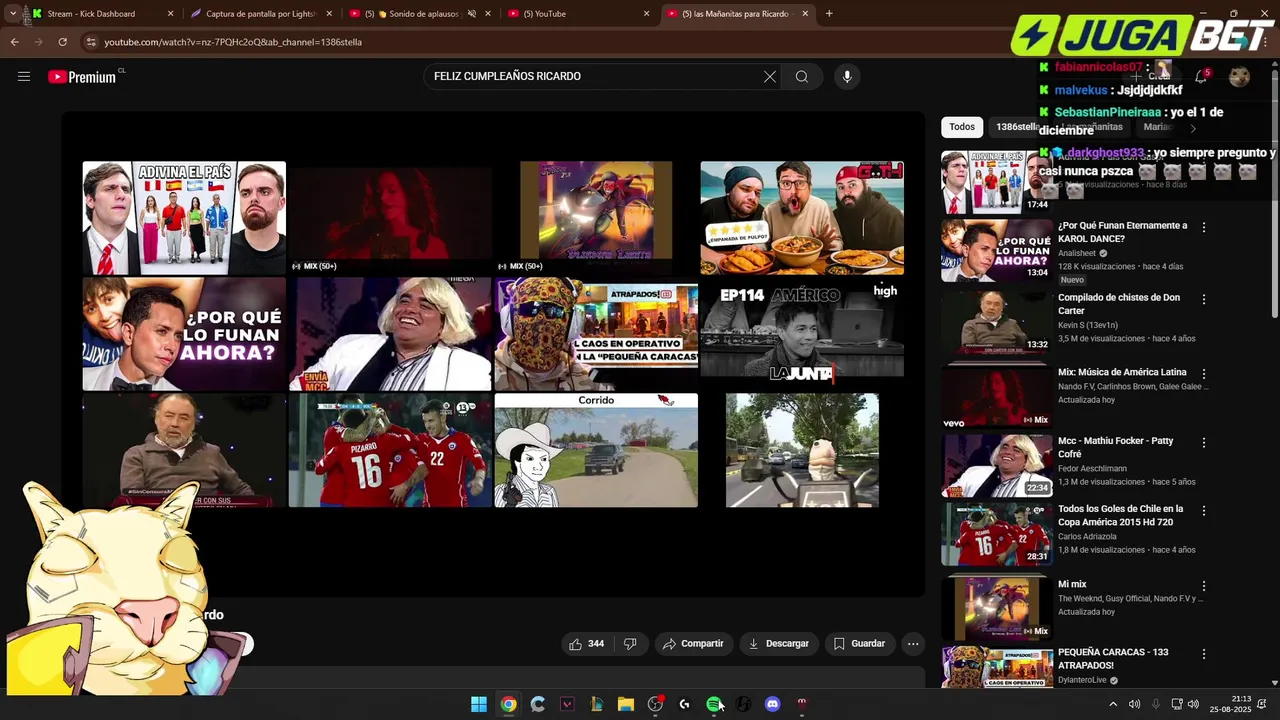Dislike the video with thumbs down
Image resolution: width=1280 pixels, height=720 pixels.
[630, 644]
